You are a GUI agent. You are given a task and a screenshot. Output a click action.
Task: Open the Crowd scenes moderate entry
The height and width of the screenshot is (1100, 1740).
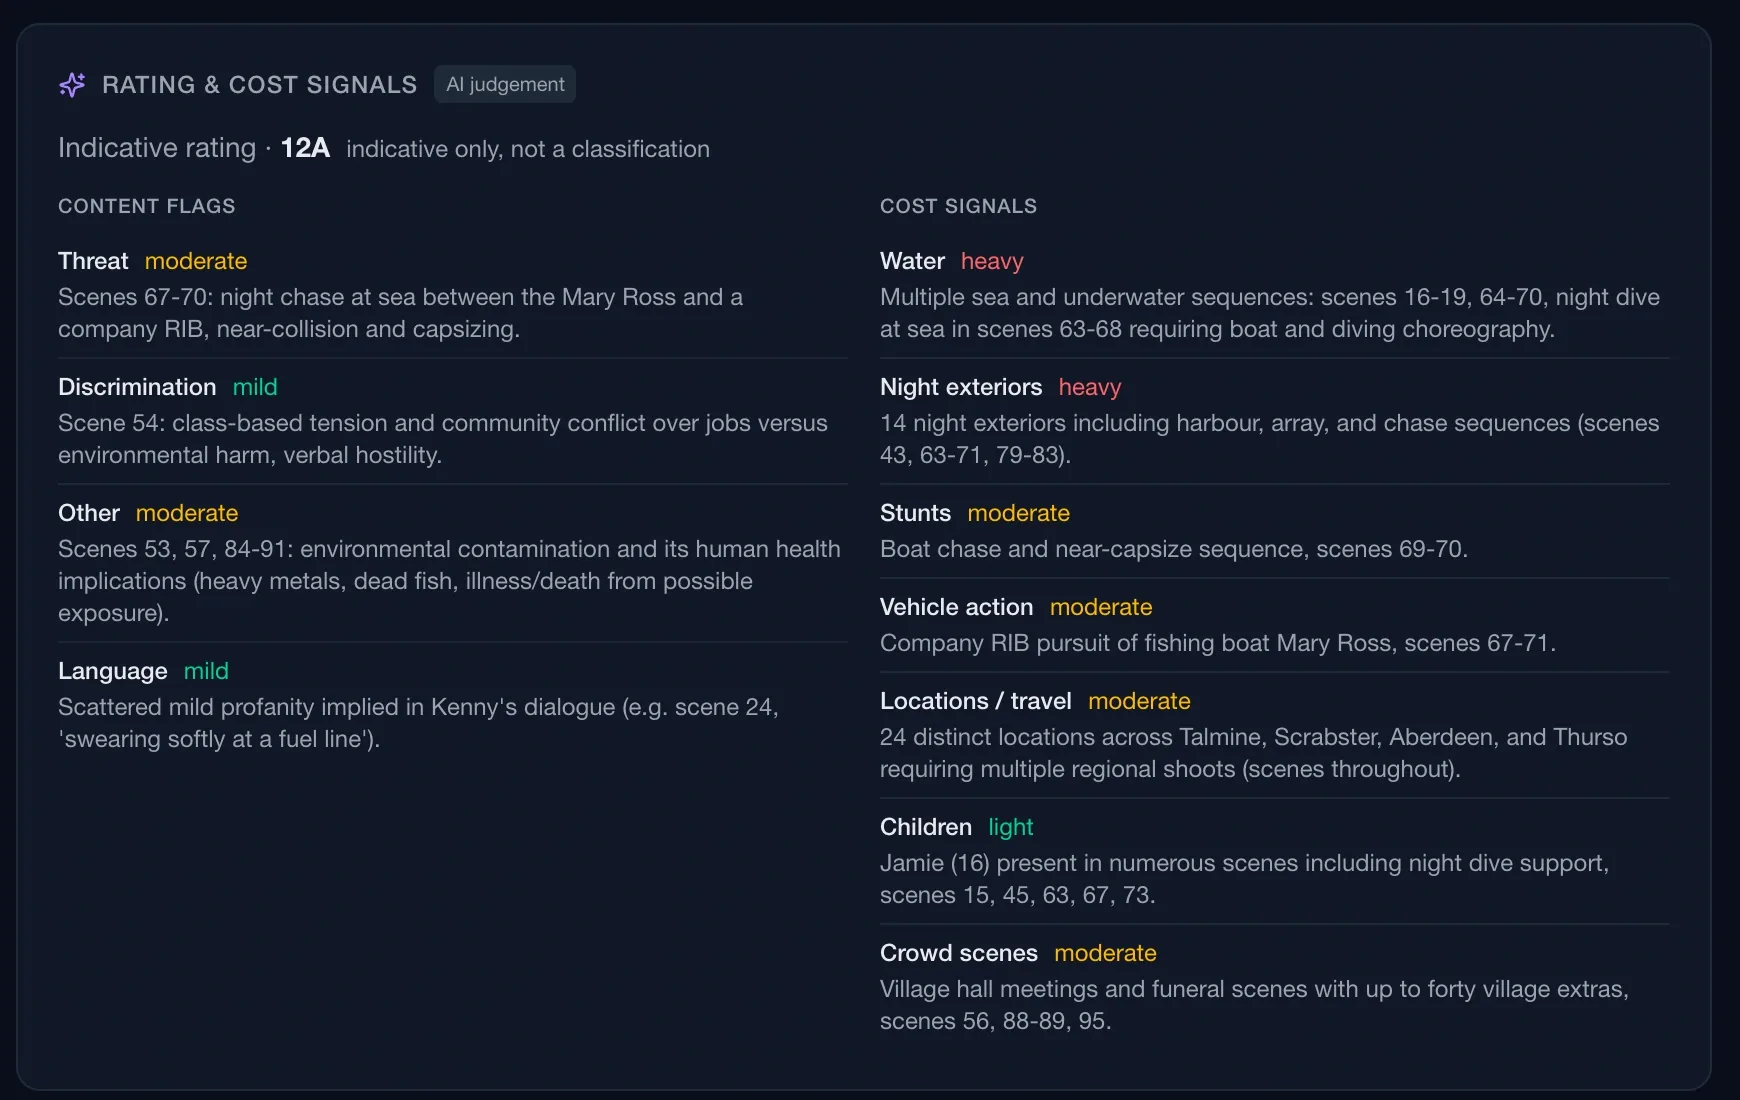(1275, 987)
